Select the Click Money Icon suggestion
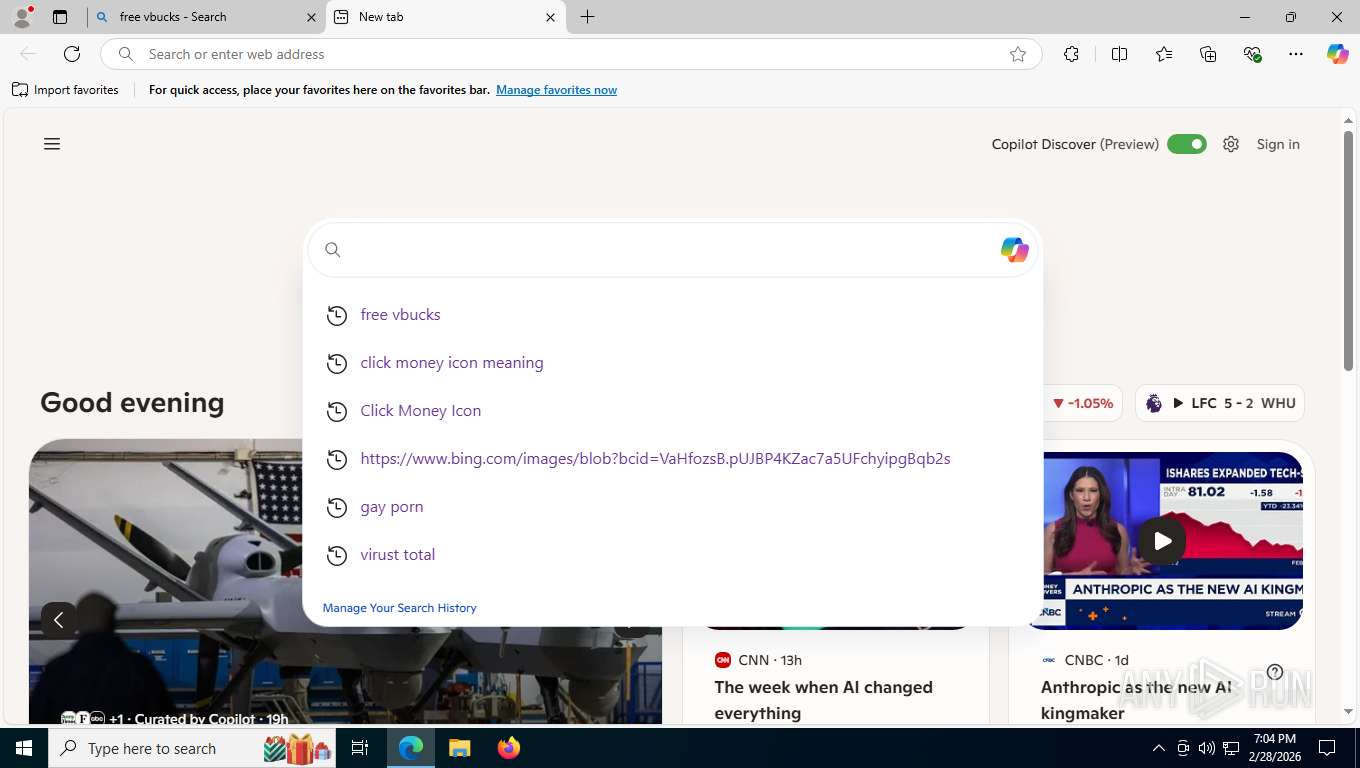The image size is (1360, 768). pyautogui.click(x=672, y=410)
